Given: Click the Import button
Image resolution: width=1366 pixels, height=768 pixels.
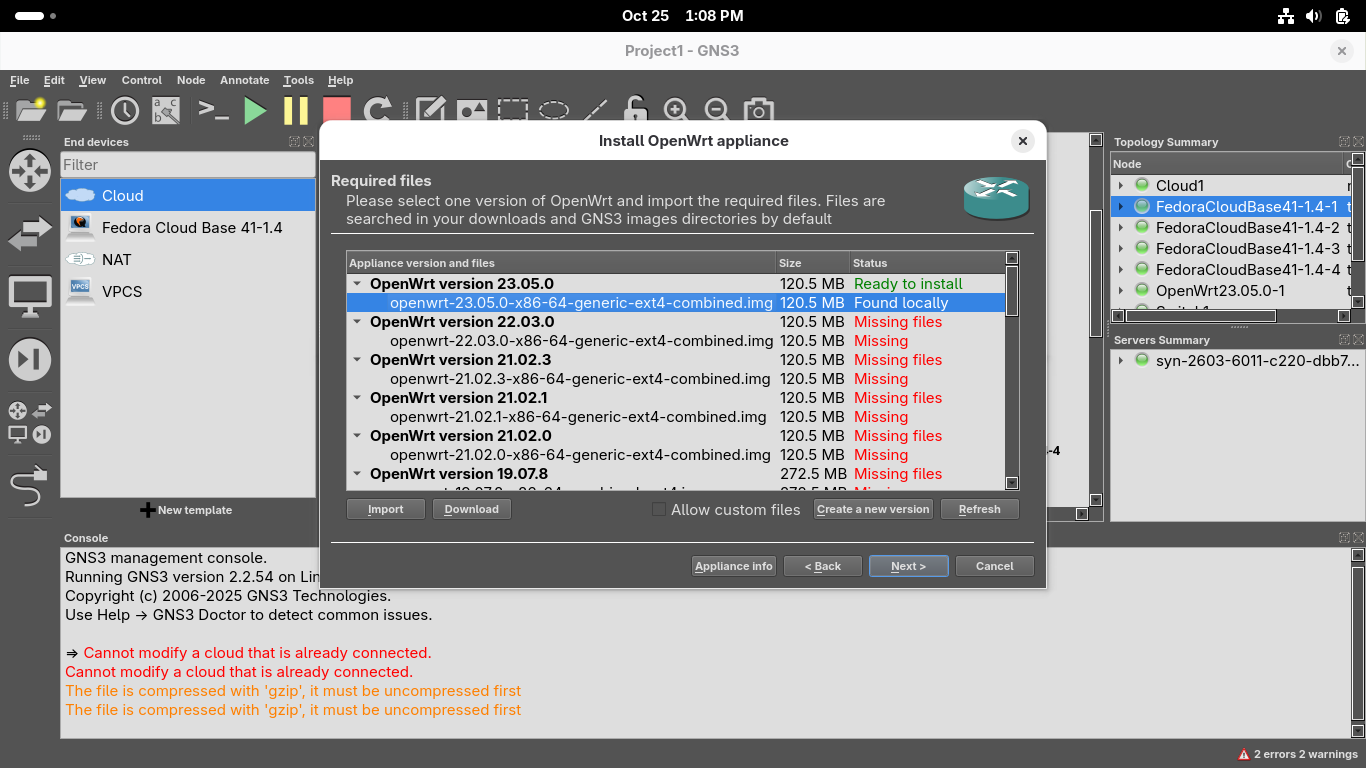Looking at the screenshot, I should pos(385,509).
